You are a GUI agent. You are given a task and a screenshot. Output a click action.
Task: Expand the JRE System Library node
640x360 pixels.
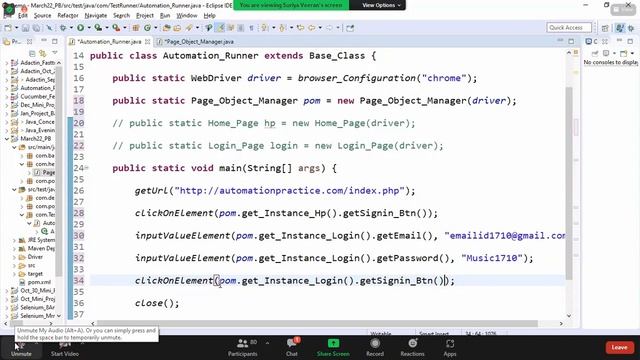click(14, 240)
